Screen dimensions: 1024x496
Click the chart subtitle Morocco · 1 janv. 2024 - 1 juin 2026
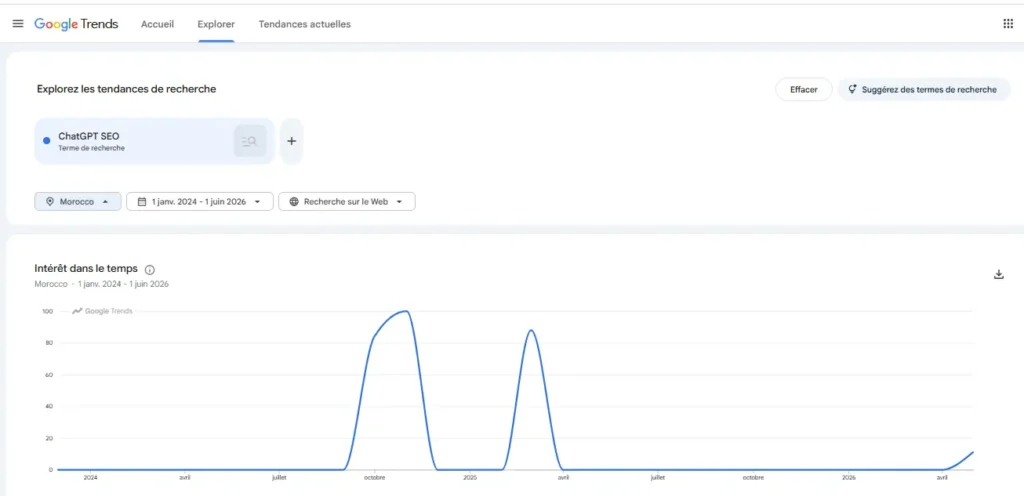point(102,284)
